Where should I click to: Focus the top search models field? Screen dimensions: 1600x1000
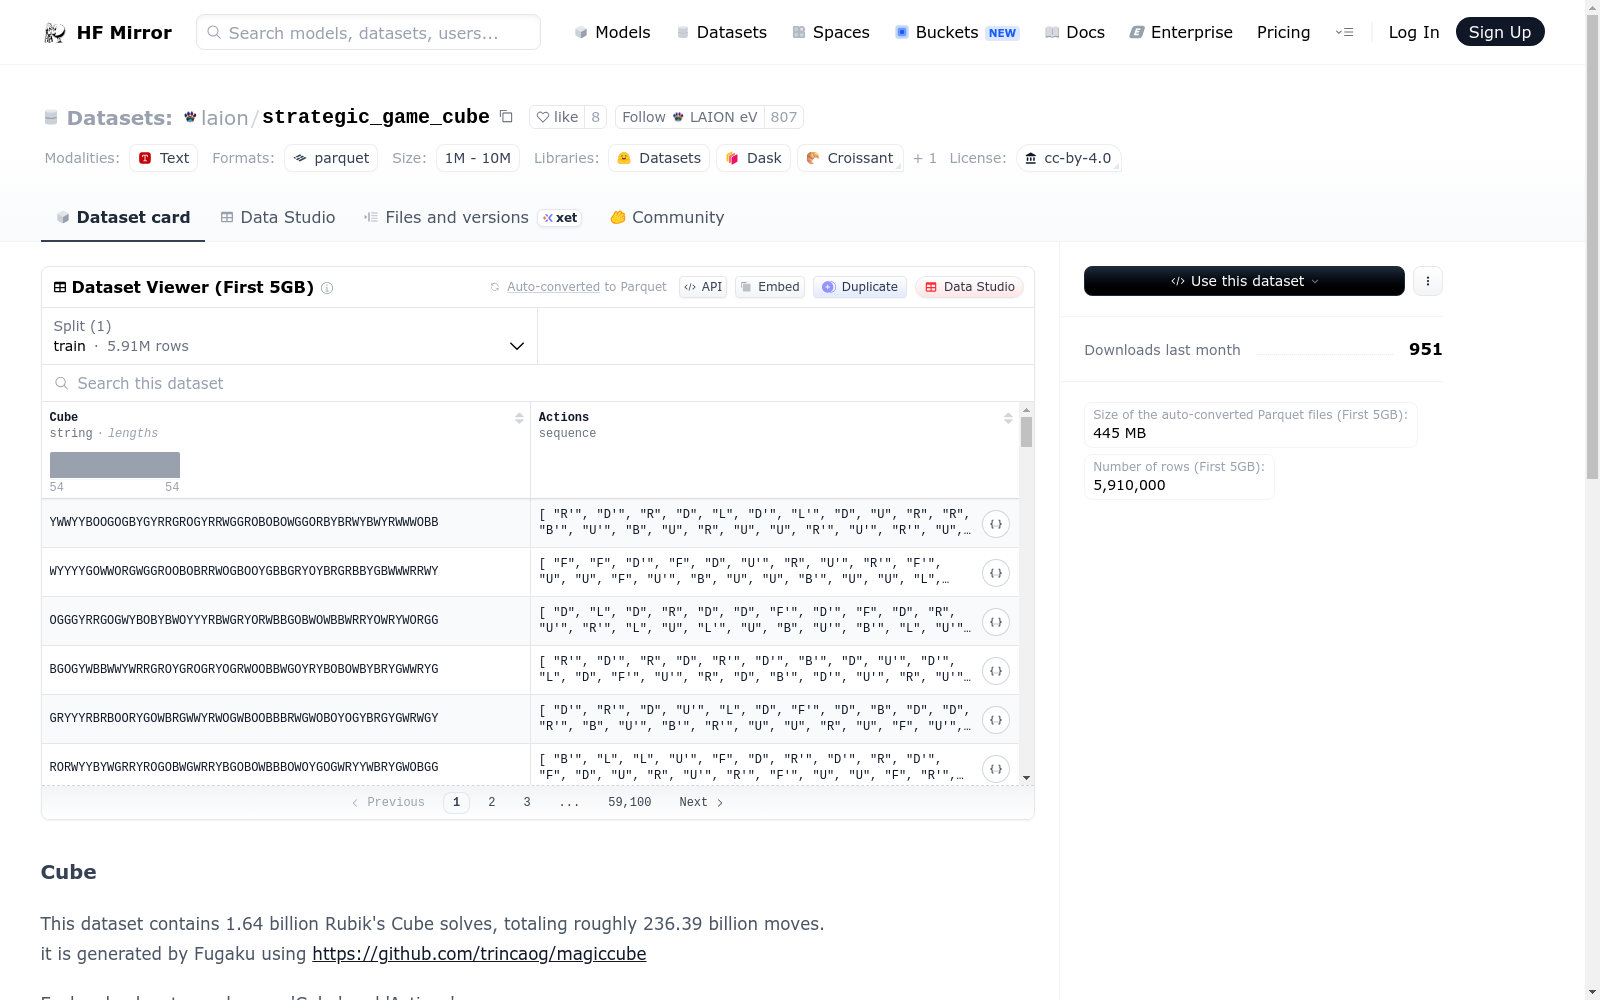pyautogui.click(x=368, y=32)
